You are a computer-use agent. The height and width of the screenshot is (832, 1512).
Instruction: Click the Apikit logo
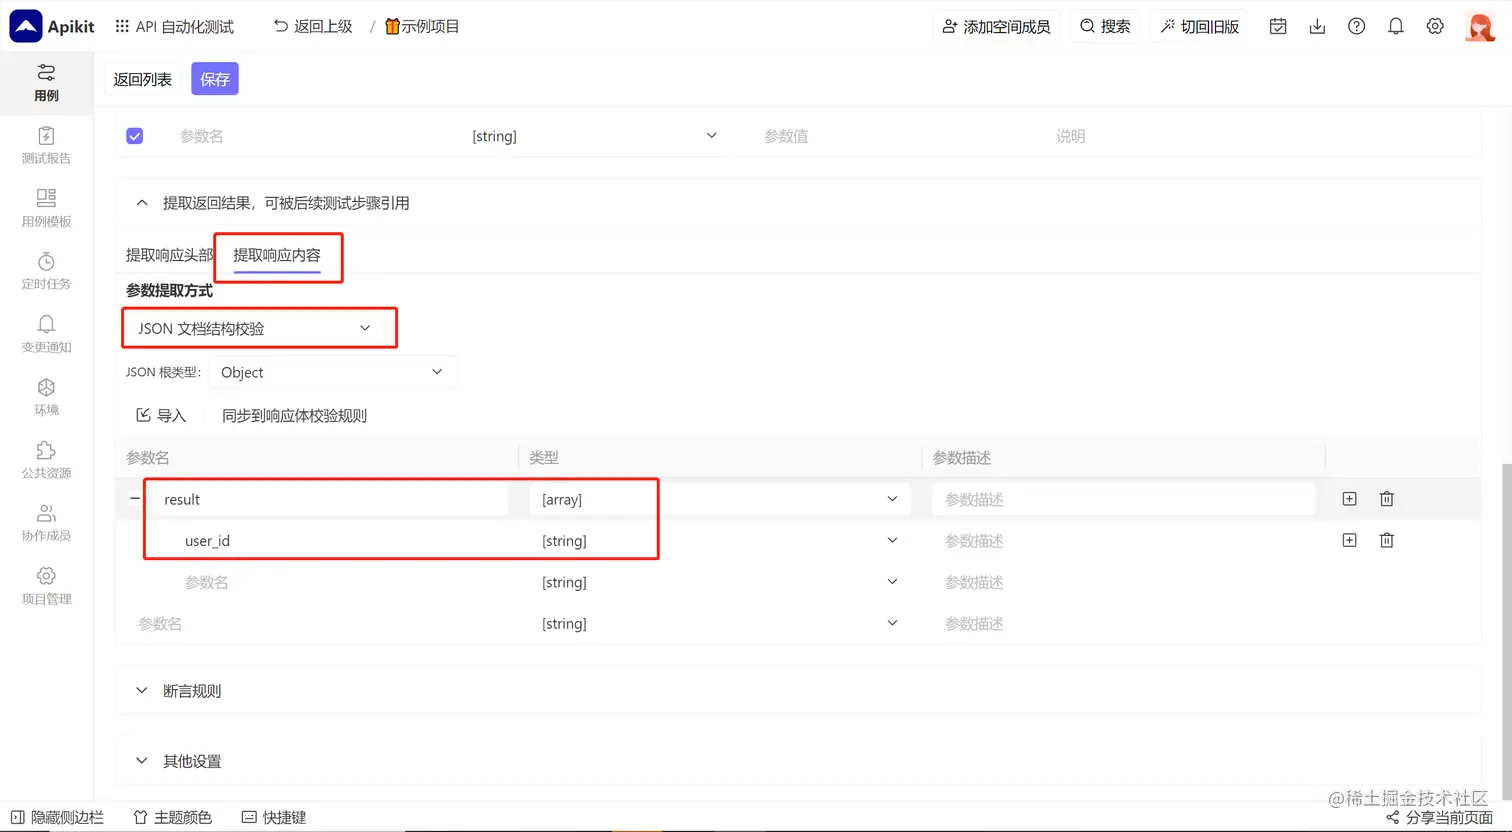[52, 27]
